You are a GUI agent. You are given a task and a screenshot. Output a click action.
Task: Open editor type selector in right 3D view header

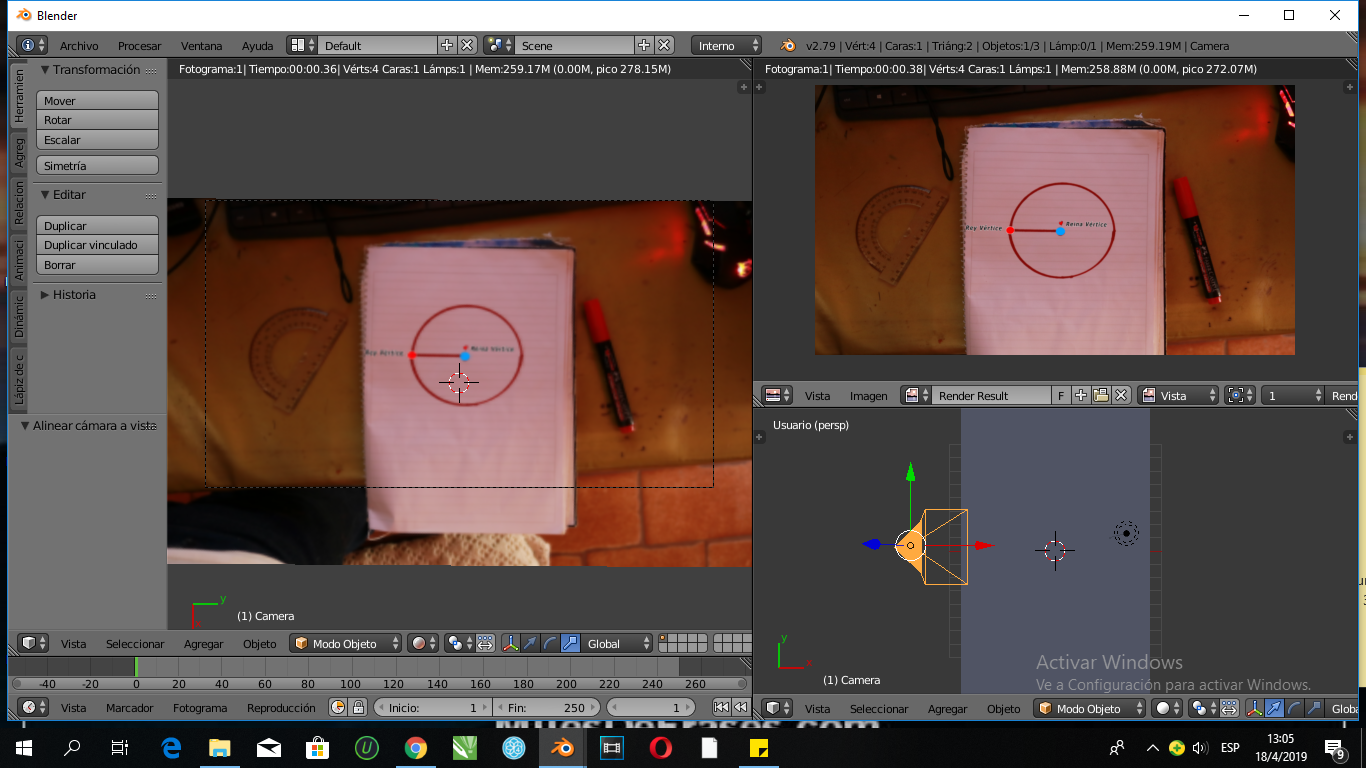pyautogui.click(x=778, y=708)
